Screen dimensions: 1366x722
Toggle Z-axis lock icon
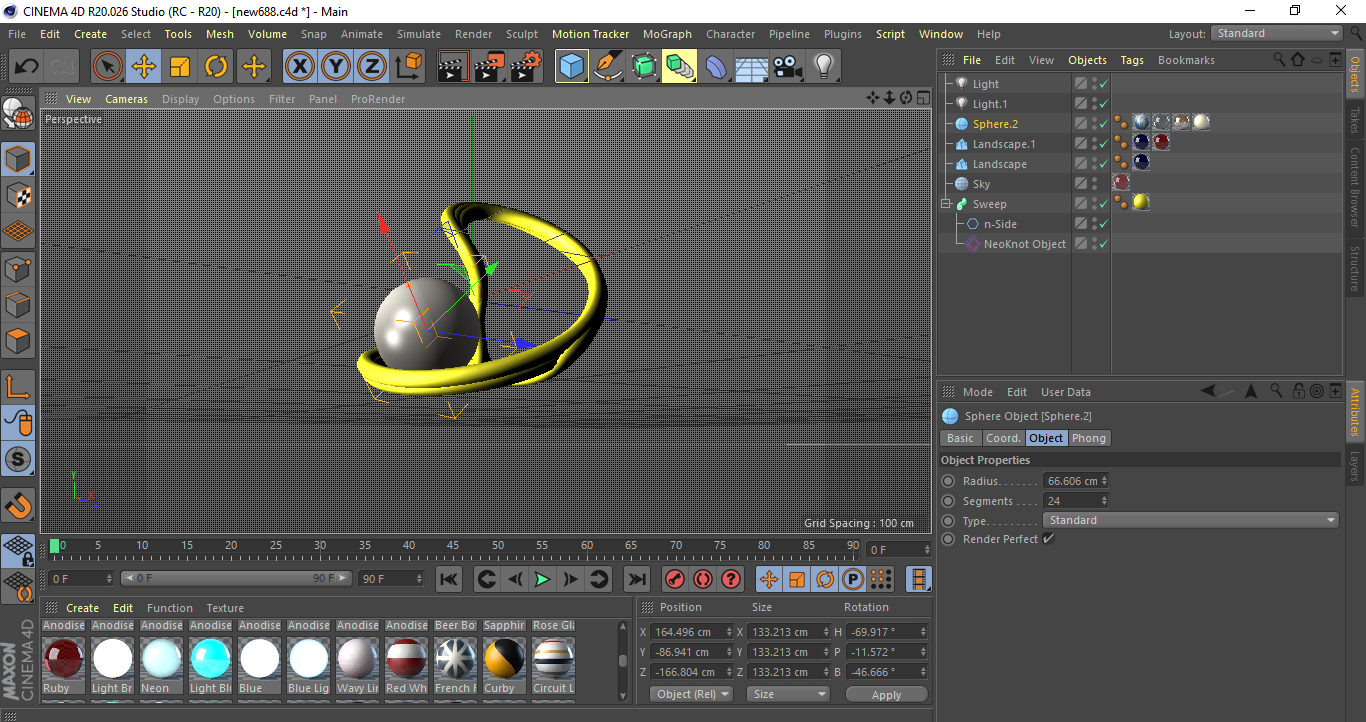click(371, 67)
